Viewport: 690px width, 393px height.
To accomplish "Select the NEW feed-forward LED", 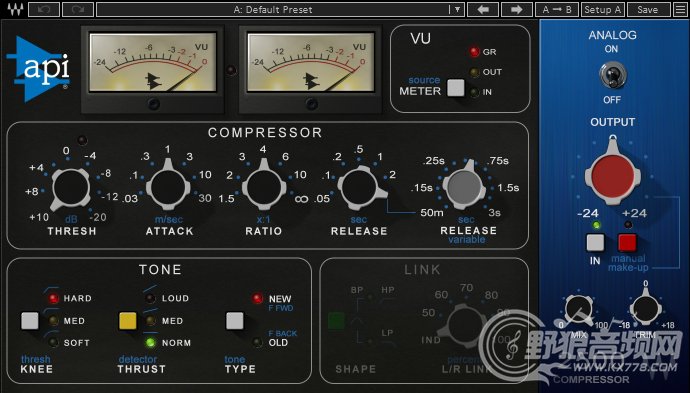I will point(257,299).
